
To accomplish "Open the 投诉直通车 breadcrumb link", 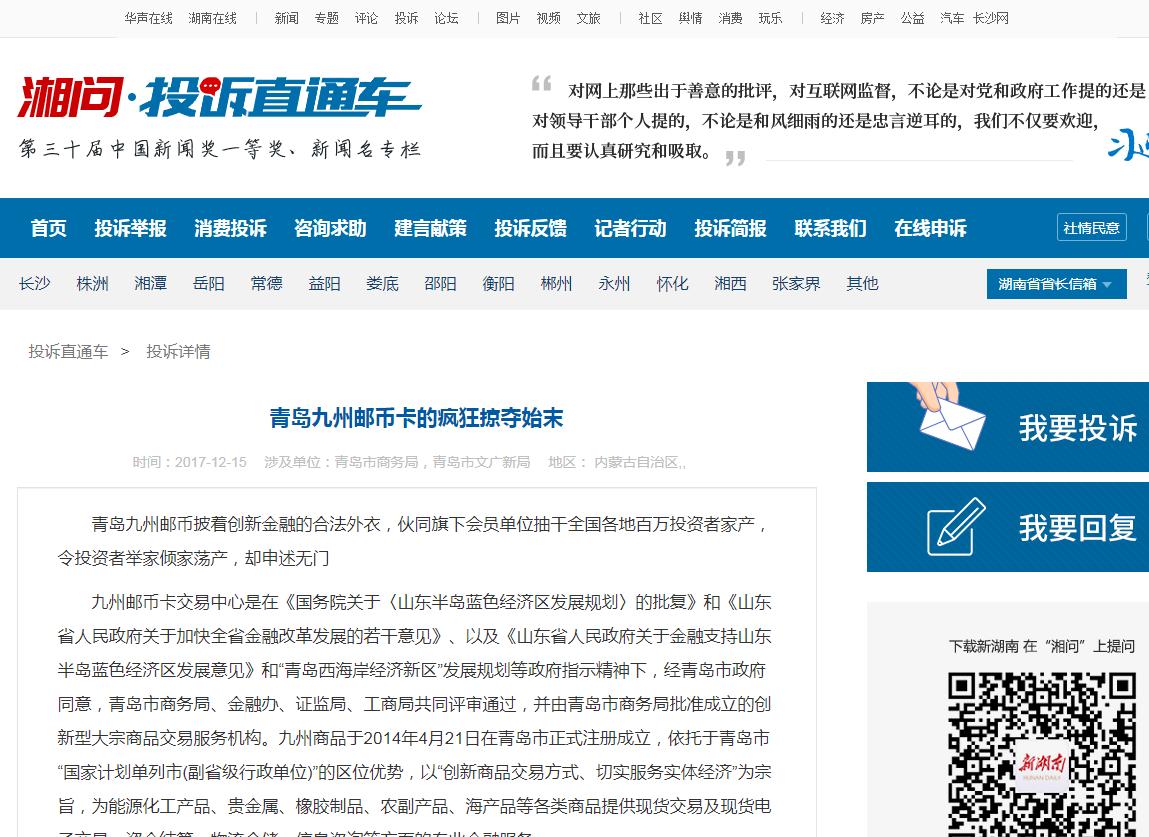I will [x=69, y=351].
